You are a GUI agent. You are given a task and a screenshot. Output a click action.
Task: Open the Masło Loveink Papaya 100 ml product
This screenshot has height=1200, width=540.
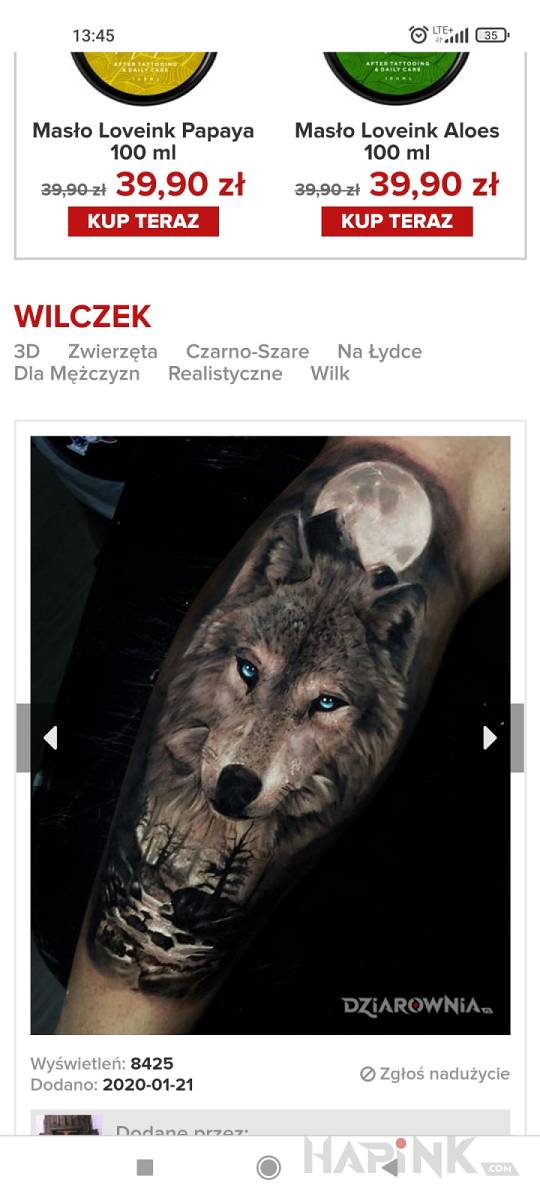click(x=143, y=141)
